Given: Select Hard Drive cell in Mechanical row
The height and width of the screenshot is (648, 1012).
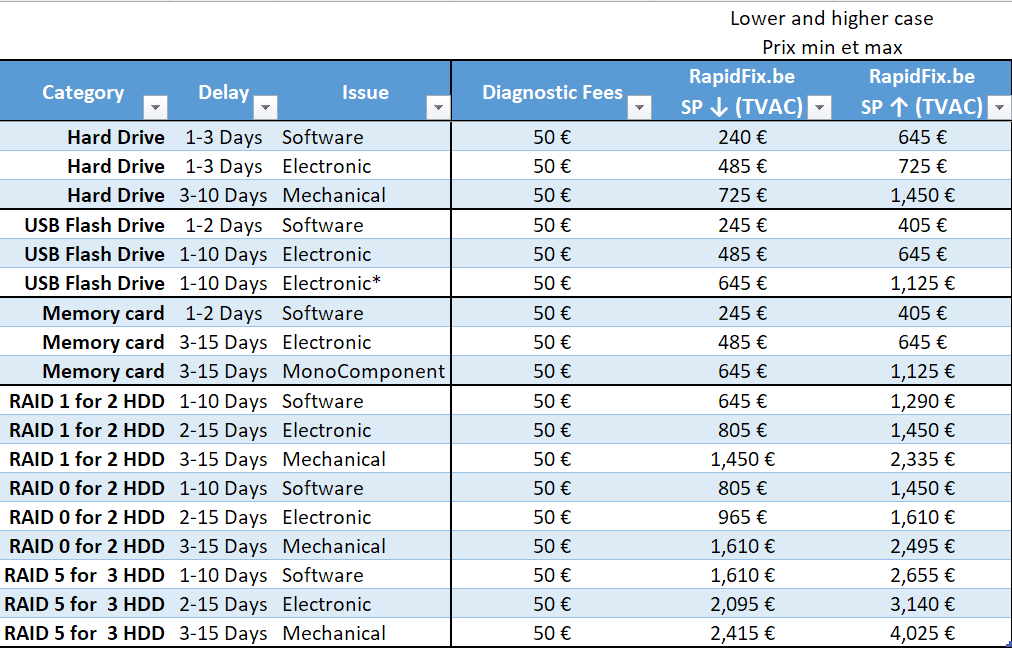Looking at the screenshot, I should (115, 195).
